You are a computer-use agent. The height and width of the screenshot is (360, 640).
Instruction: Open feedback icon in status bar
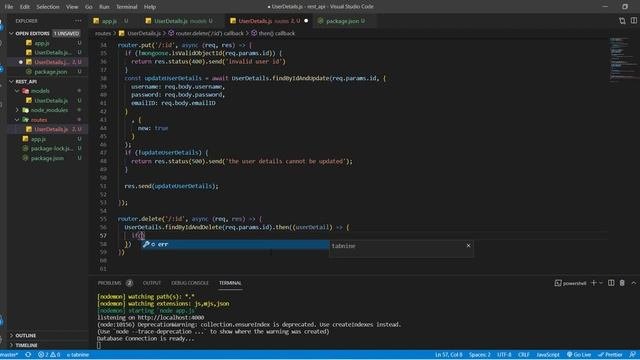[633, 355]
